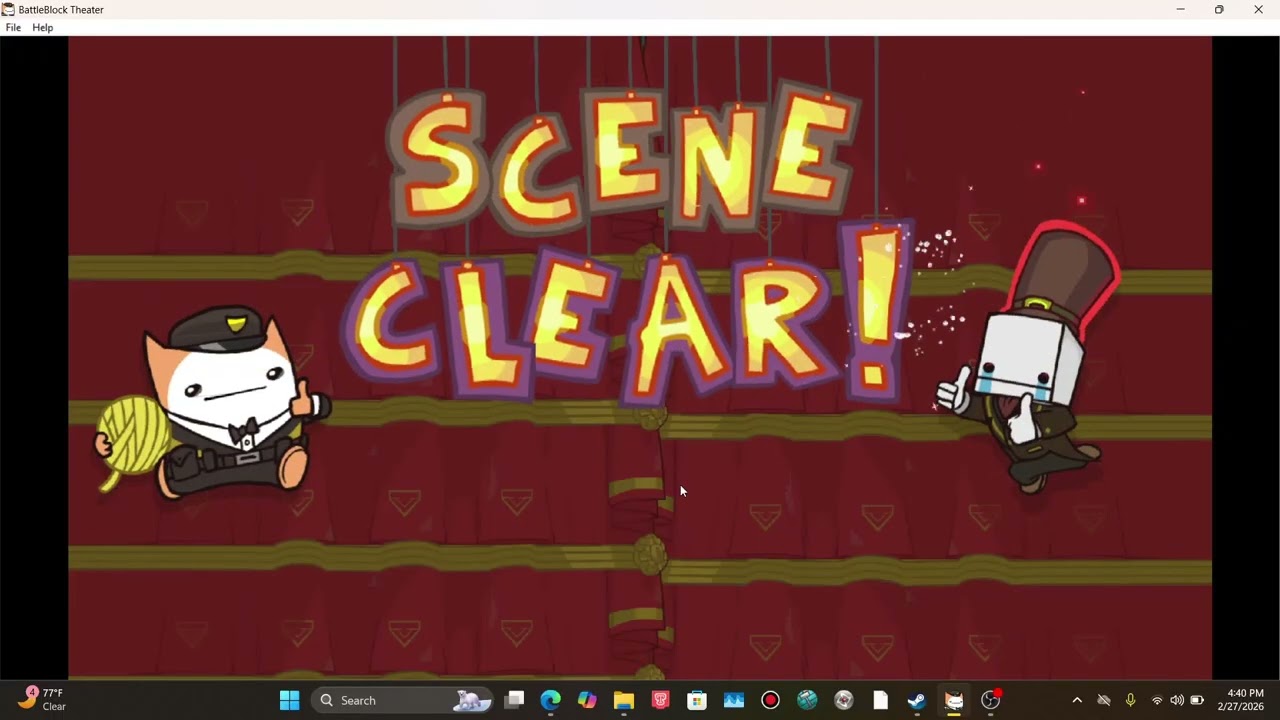This screenshot has height=720, width=1280.
Task: Open Microsoft Store from the taskbar
Action: [x=697, y=700]
